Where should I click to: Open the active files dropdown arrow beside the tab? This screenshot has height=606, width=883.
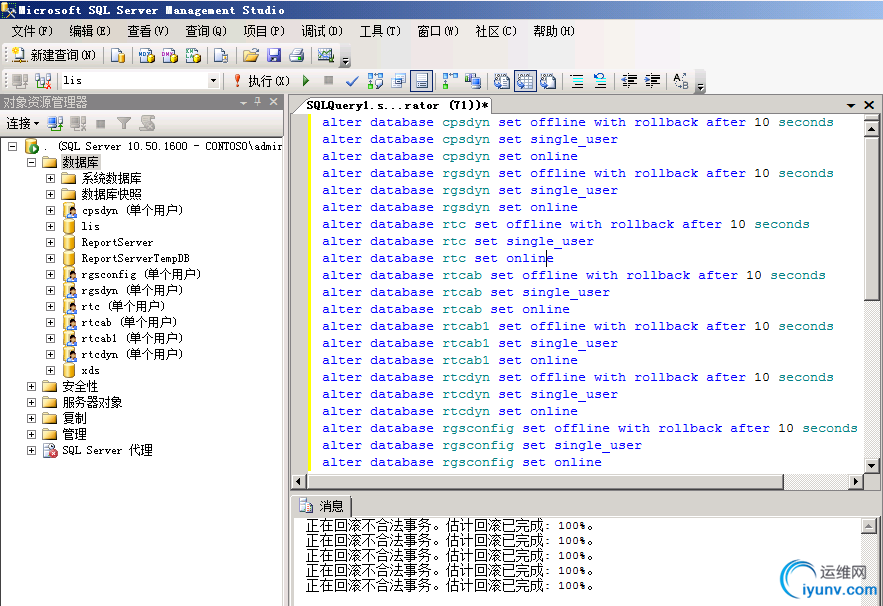tap(851, 105)
